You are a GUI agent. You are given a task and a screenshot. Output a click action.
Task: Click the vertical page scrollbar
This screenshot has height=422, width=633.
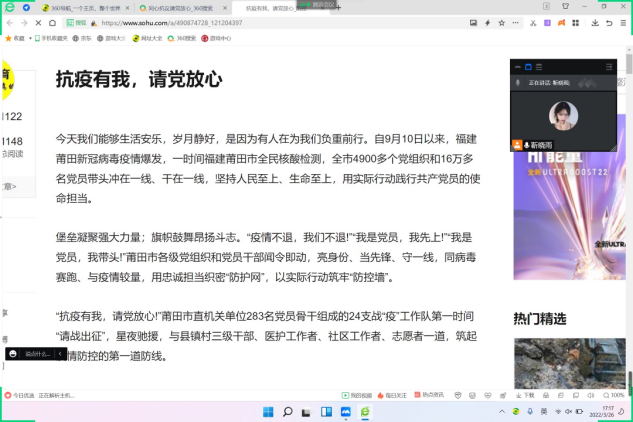(x=629, y=200)
